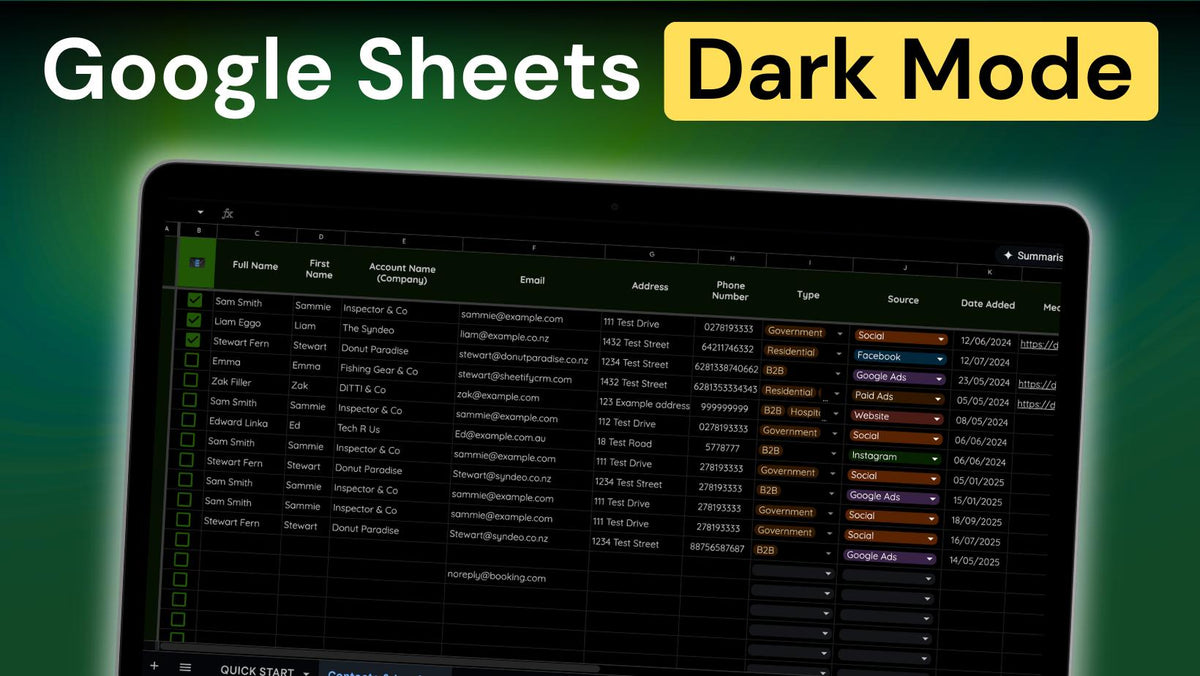Image resolution: width=1200 pixels, height=676 pixels.
Task: Open the Residential type dropdown in Liam row
Action: 840,353
